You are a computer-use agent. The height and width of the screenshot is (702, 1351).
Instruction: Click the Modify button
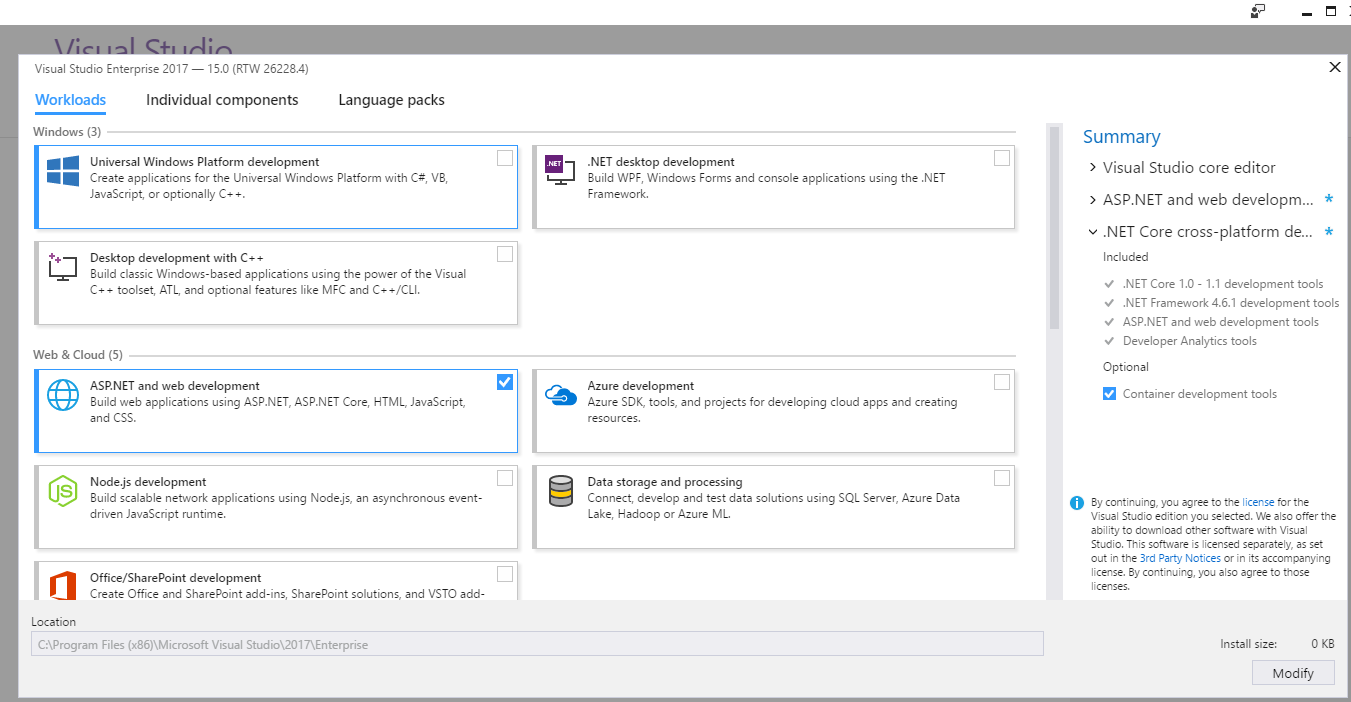(x=1293, y=673)
